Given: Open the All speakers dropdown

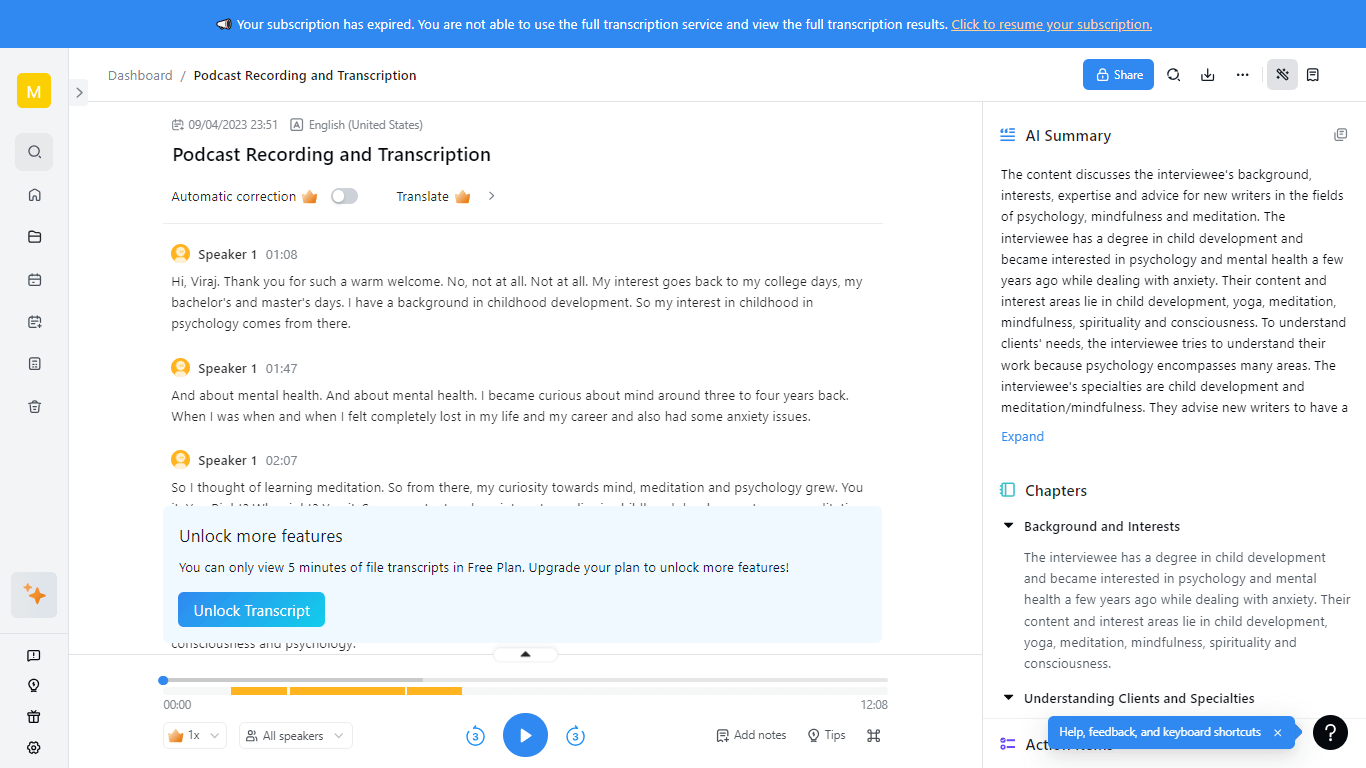Looking at the screenshot, I should (x=296, y=735).
